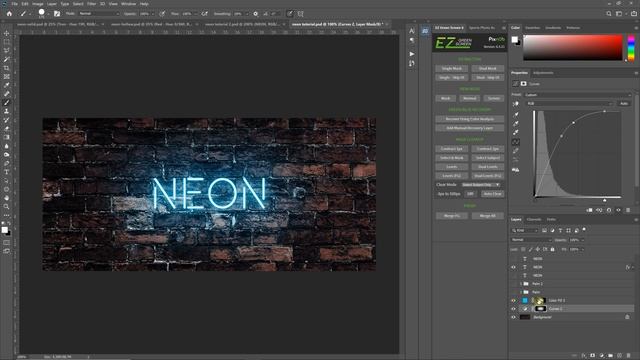
Task: Open the layer blend mode Normal dropdown
Action: 531,240
